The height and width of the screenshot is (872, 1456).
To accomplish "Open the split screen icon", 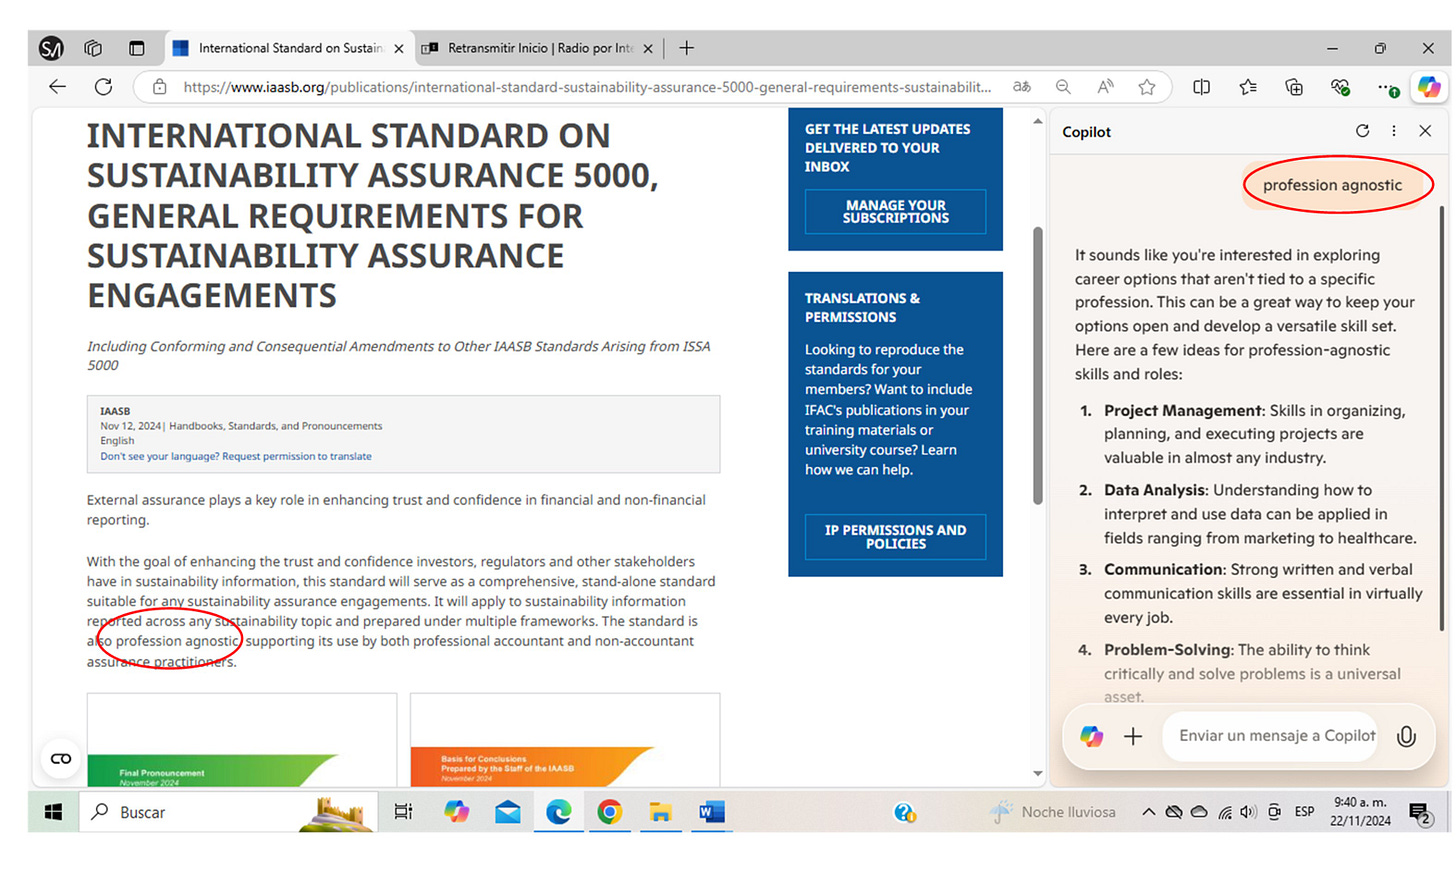I will pyautogui.click(x=1202, y=87).
